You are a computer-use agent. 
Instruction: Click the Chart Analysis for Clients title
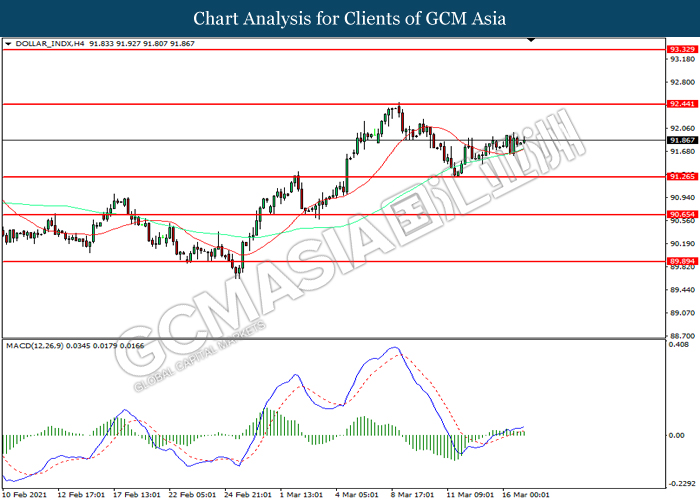(350, 19)
